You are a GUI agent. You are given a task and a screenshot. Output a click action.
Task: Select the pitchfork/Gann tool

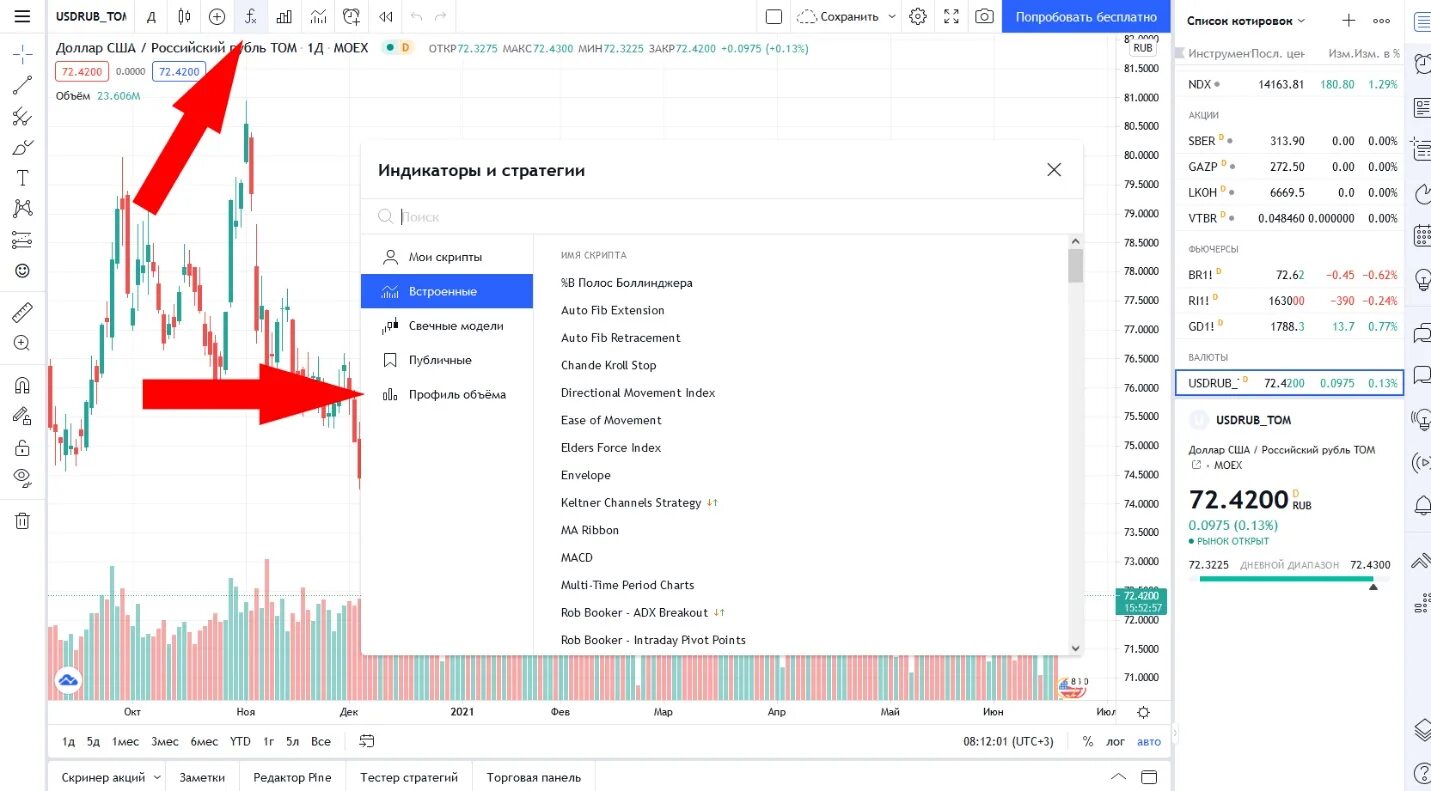[x=22, y=117]
